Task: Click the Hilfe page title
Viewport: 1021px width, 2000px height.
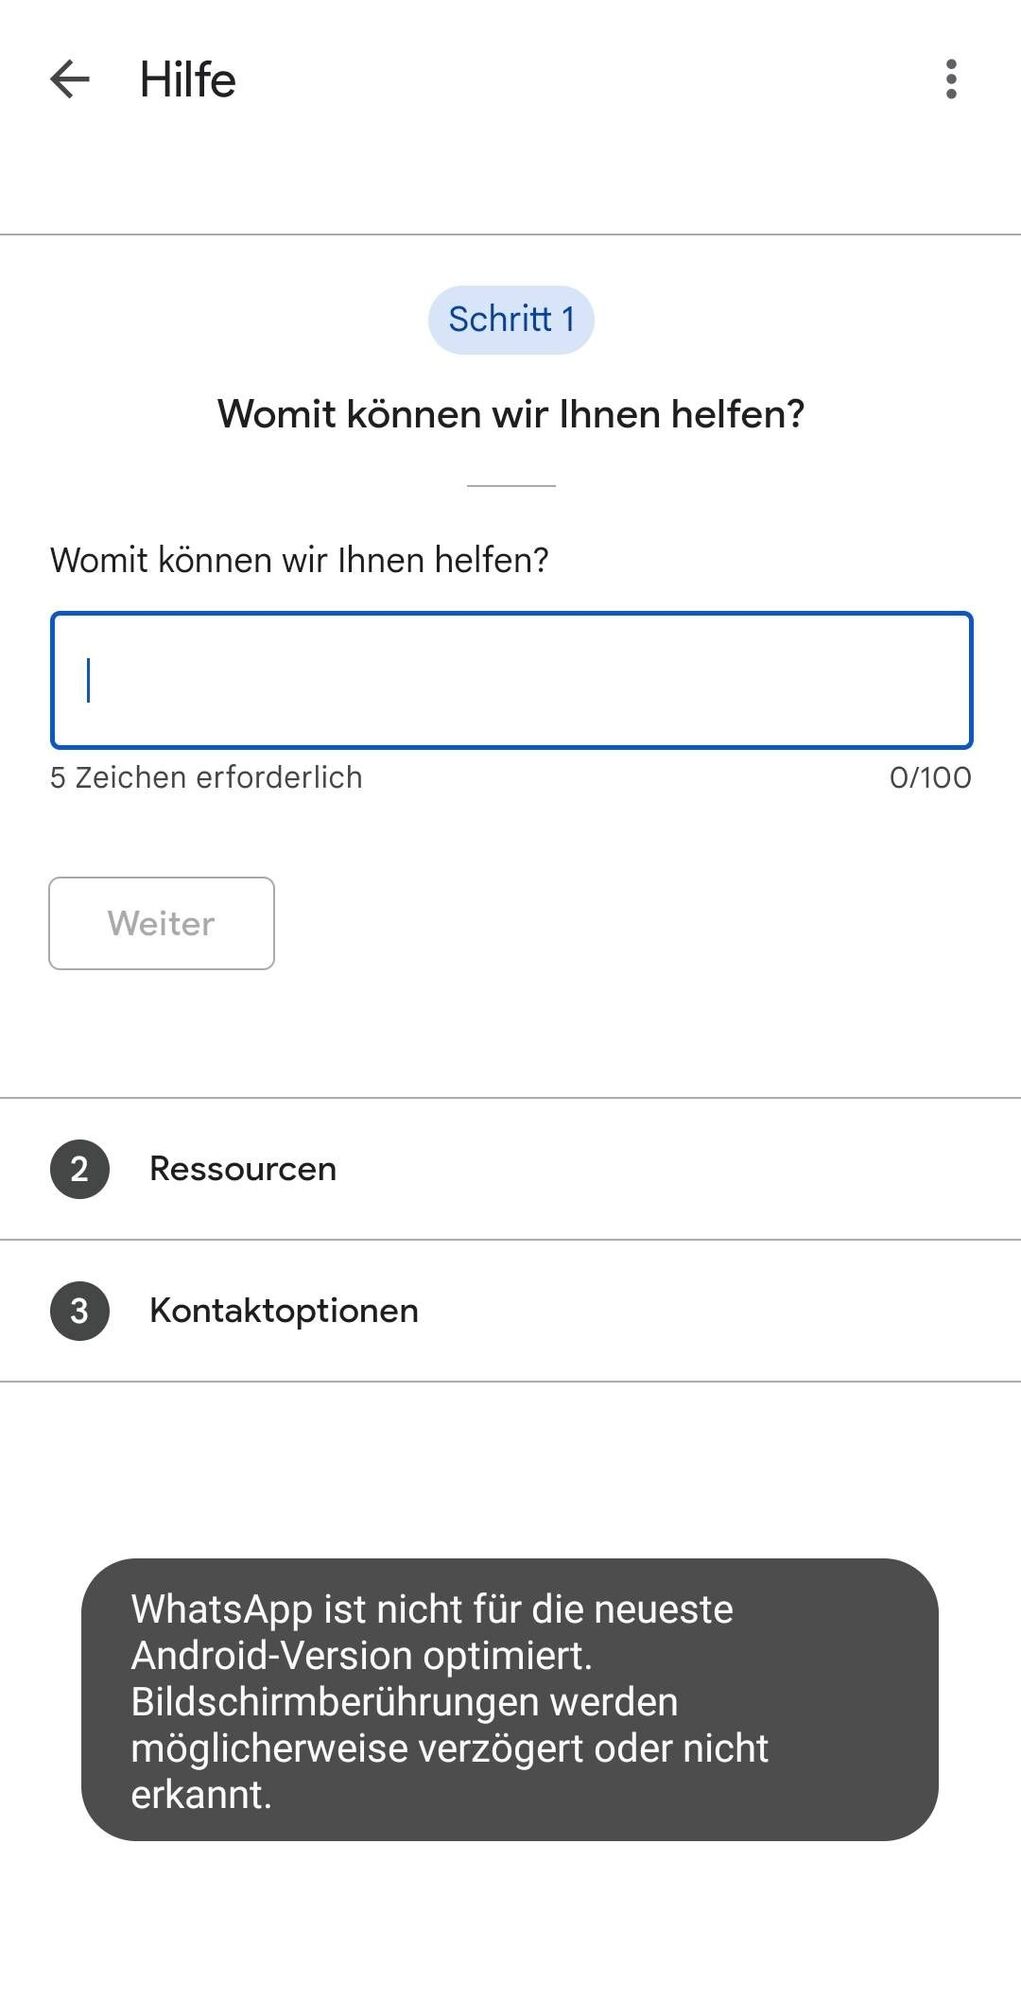Action: tap(188, 80)
